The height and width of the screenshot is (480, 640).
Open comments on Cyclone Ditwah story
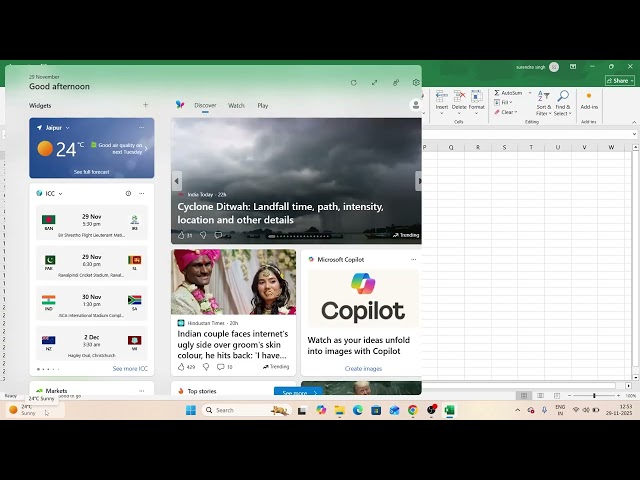tap(218, 235)
